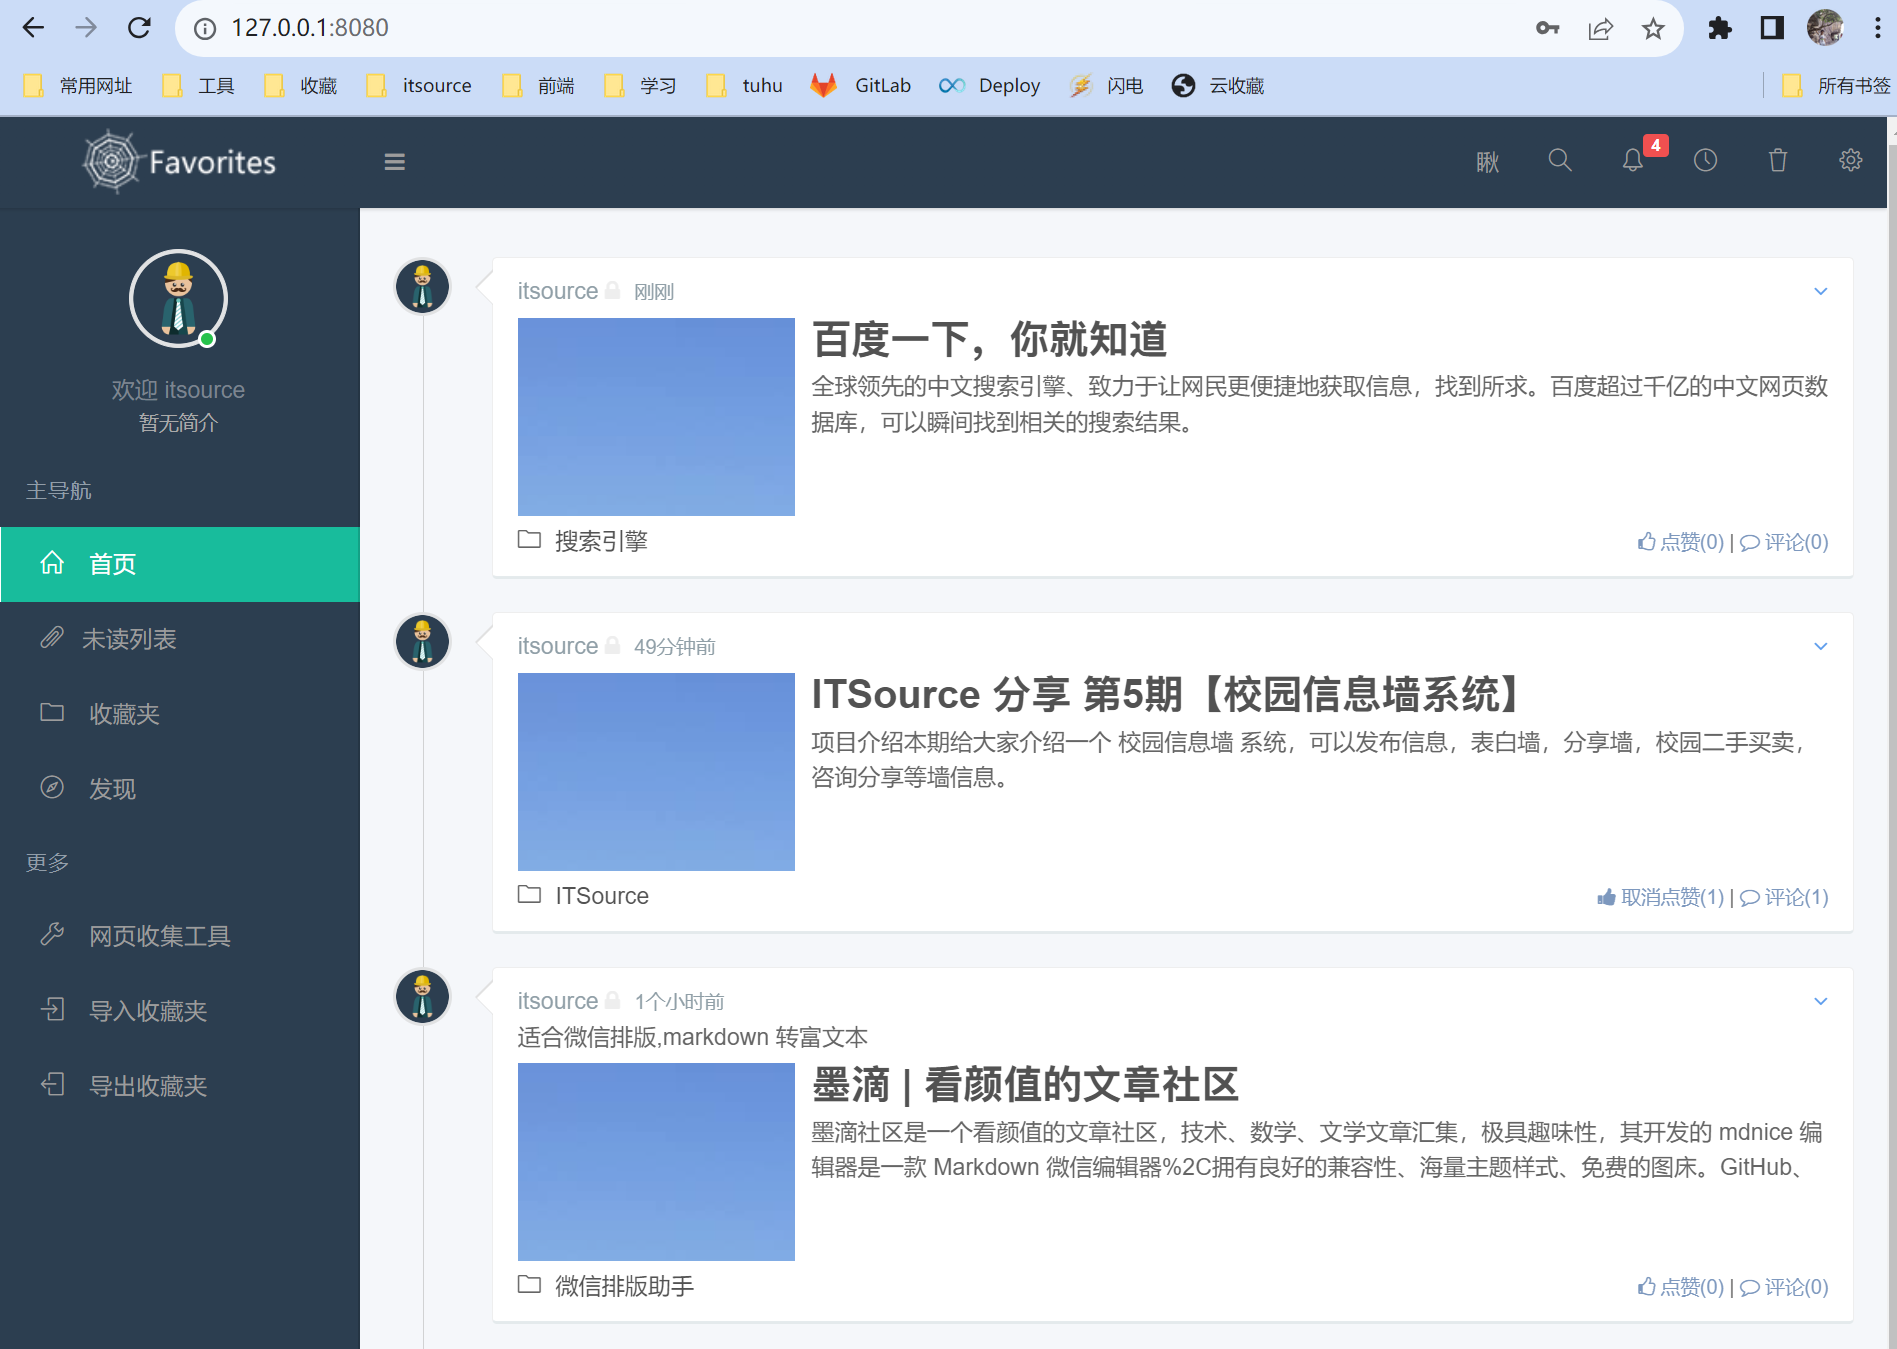Screen dimensions: 1897x1349
Task: Open 工具 bookmark folder
Action: 199,86
